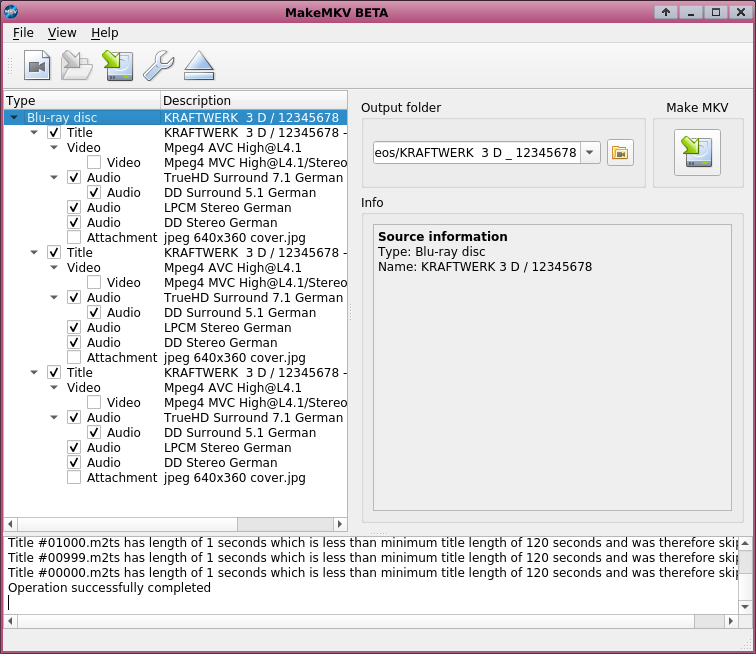Viewport: 756px width, 654px height.
Task: Click the Open disc folder toolbar icon
Action: 77,66
